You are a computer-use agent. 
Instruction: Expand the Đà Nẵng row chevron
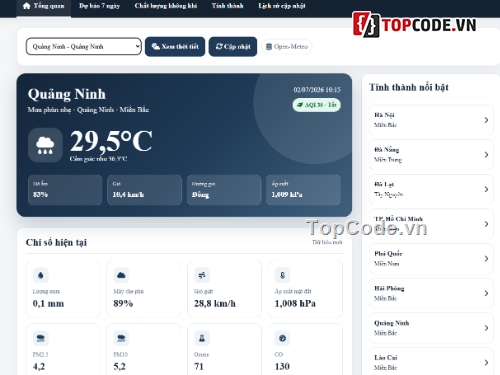click(486, 155)
